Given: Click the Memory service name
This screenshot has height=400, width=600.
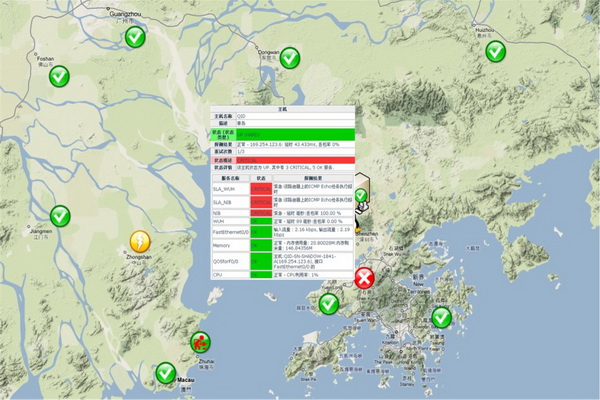Looking at the screenshot, I should tap(223, 243).
